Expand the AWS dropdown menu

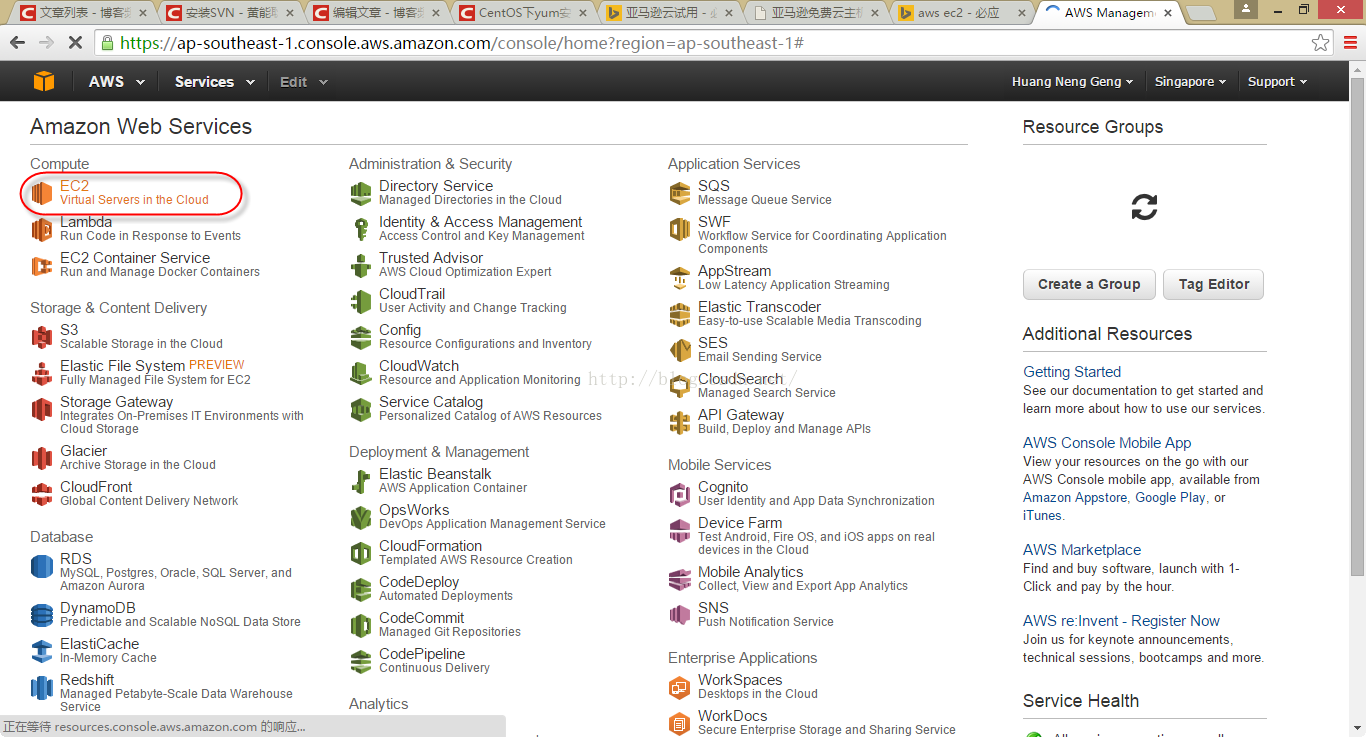pyautogui.click(x=117, y=82)
